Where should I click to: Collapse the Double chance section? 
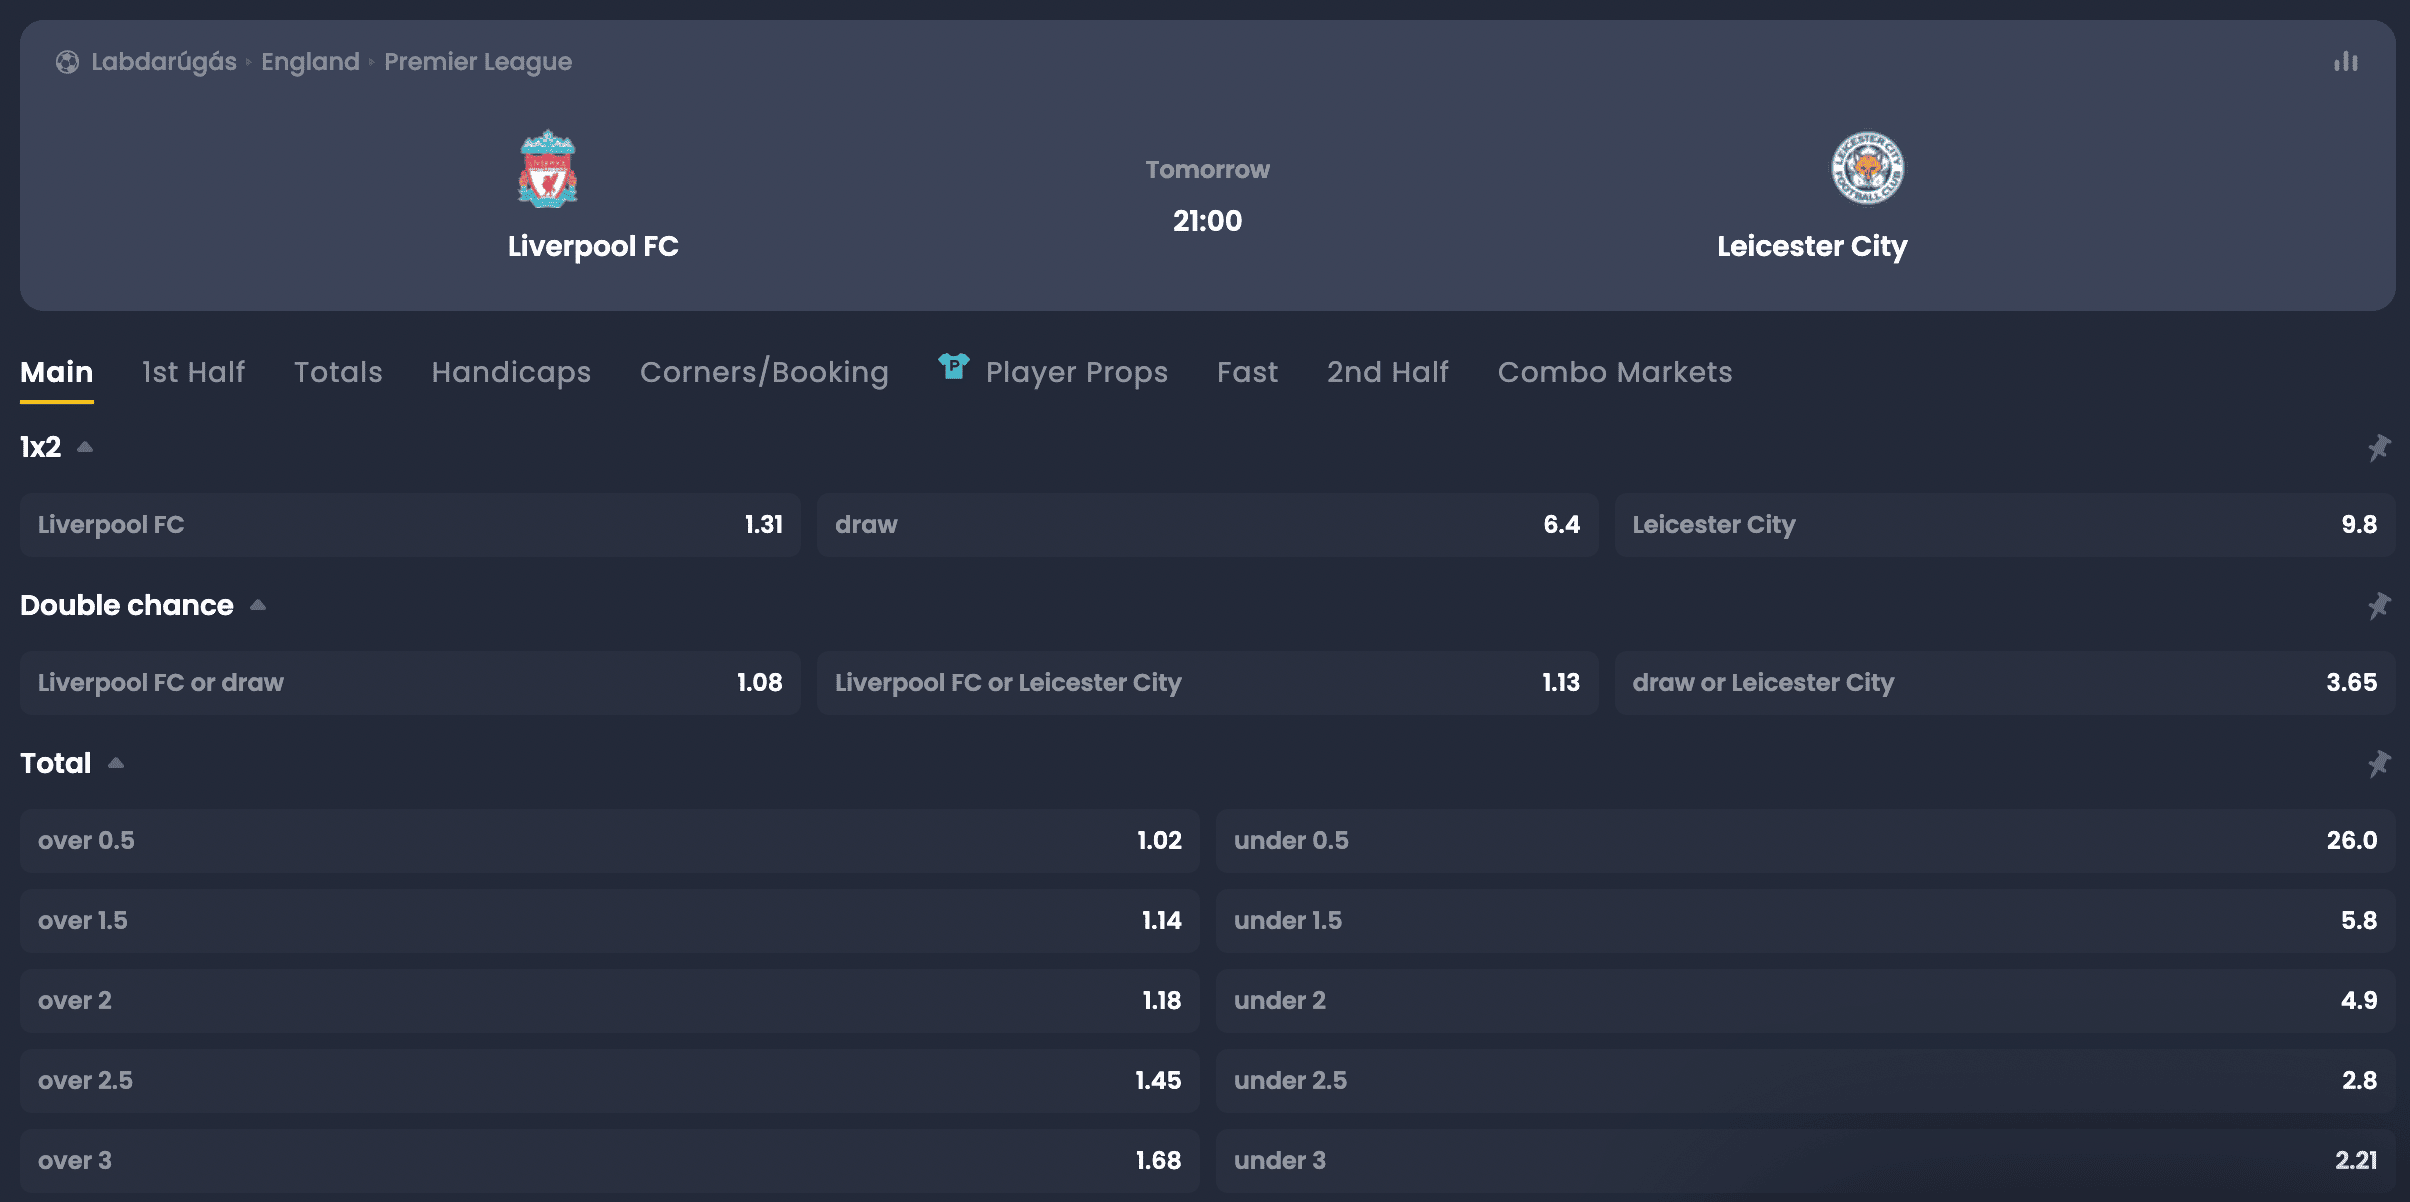click(258, 605)
